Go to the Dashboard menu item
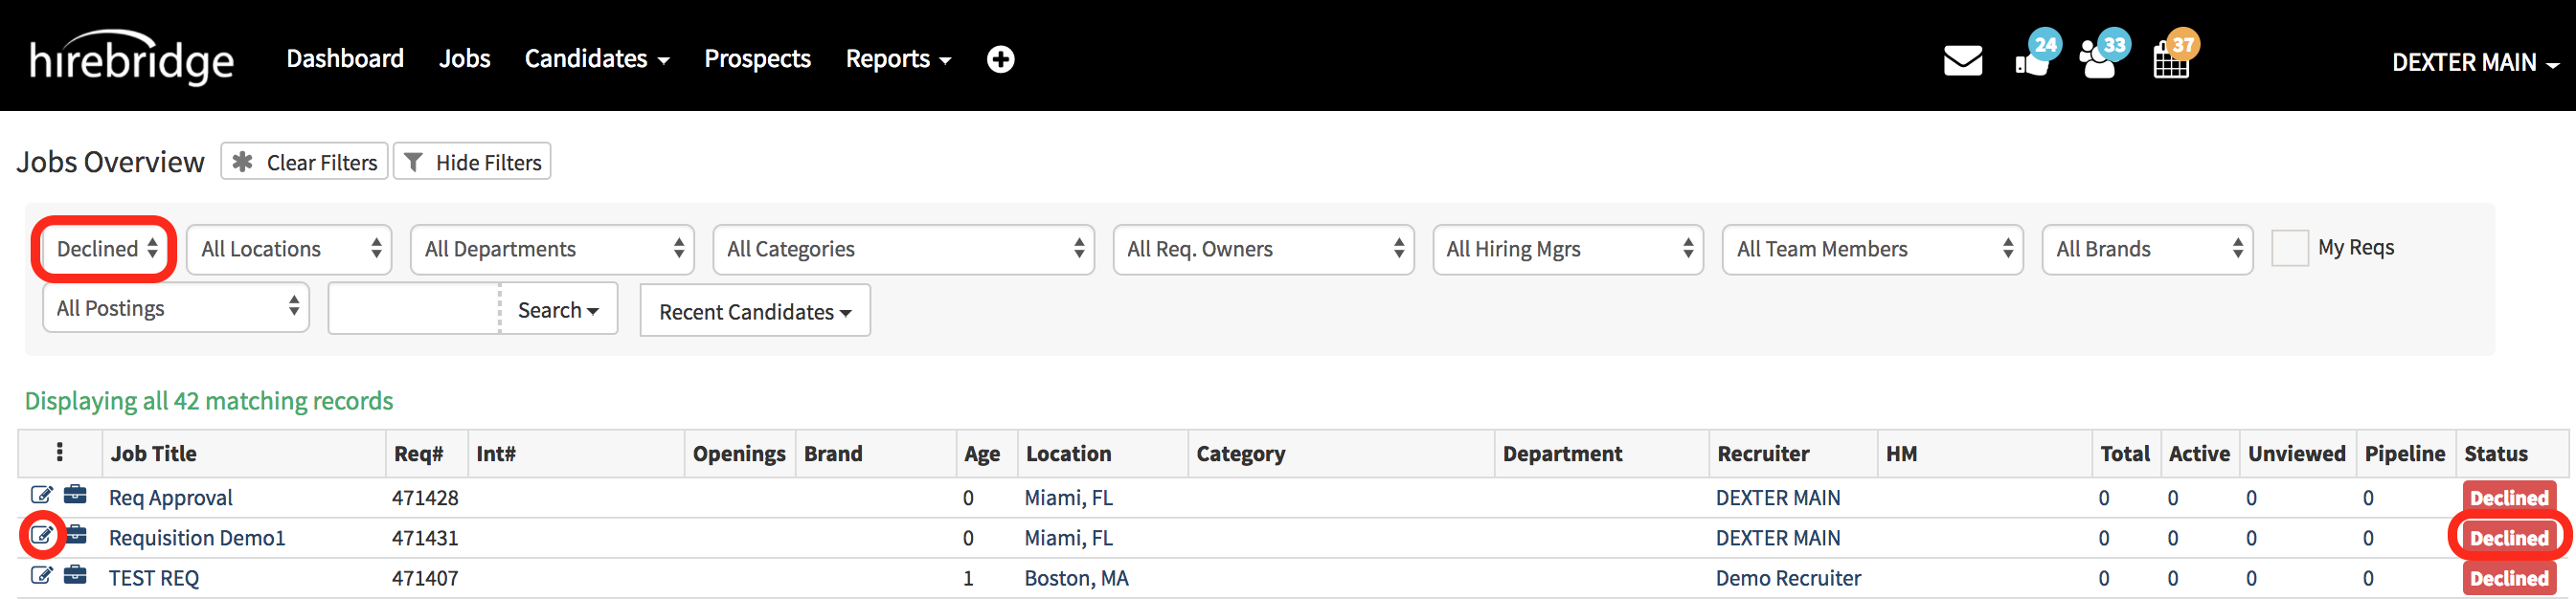The image size is (2576, 599). pos(345,59)
